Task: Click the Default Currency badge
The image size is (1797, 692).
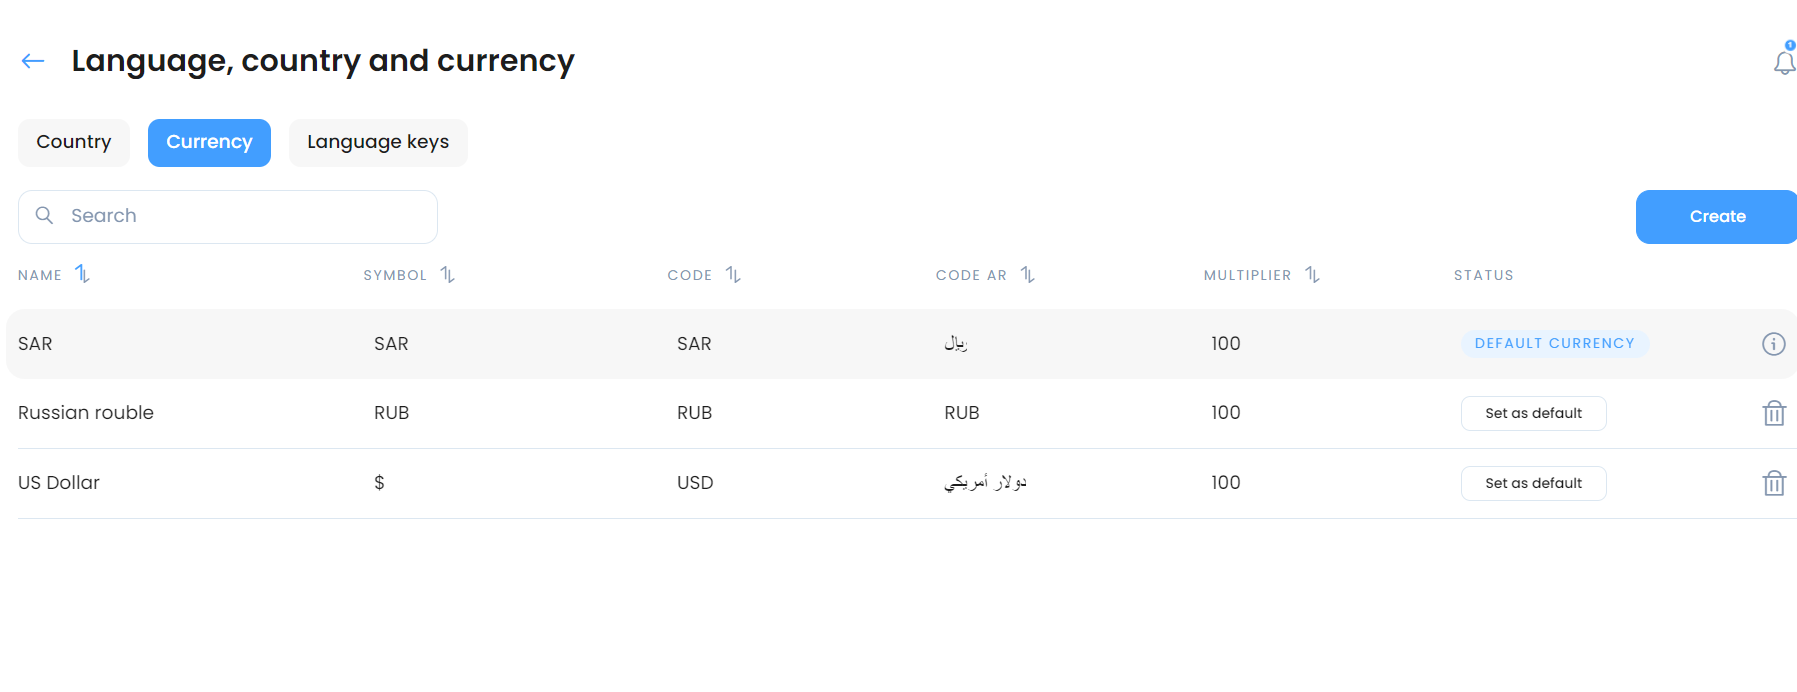Action: point(1554,344)
